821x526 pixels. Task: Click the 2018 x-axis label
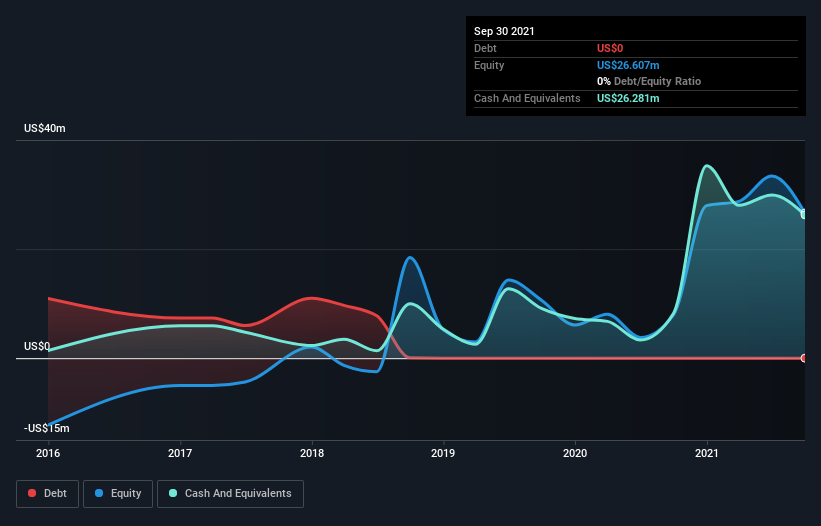tap(312, 453)
